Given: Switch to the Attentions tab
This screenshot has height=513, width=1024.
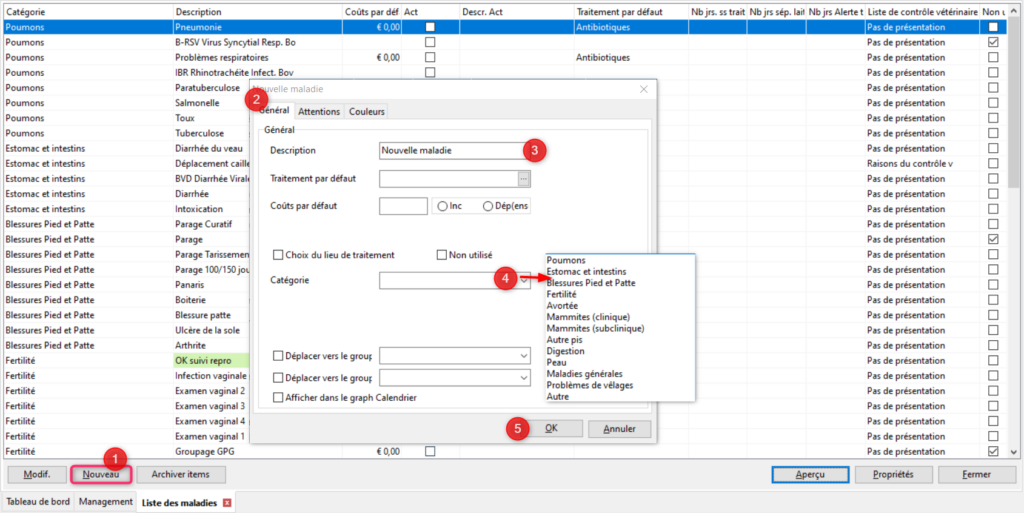Looking at the screenshot, I should click(x=319, y=111).
